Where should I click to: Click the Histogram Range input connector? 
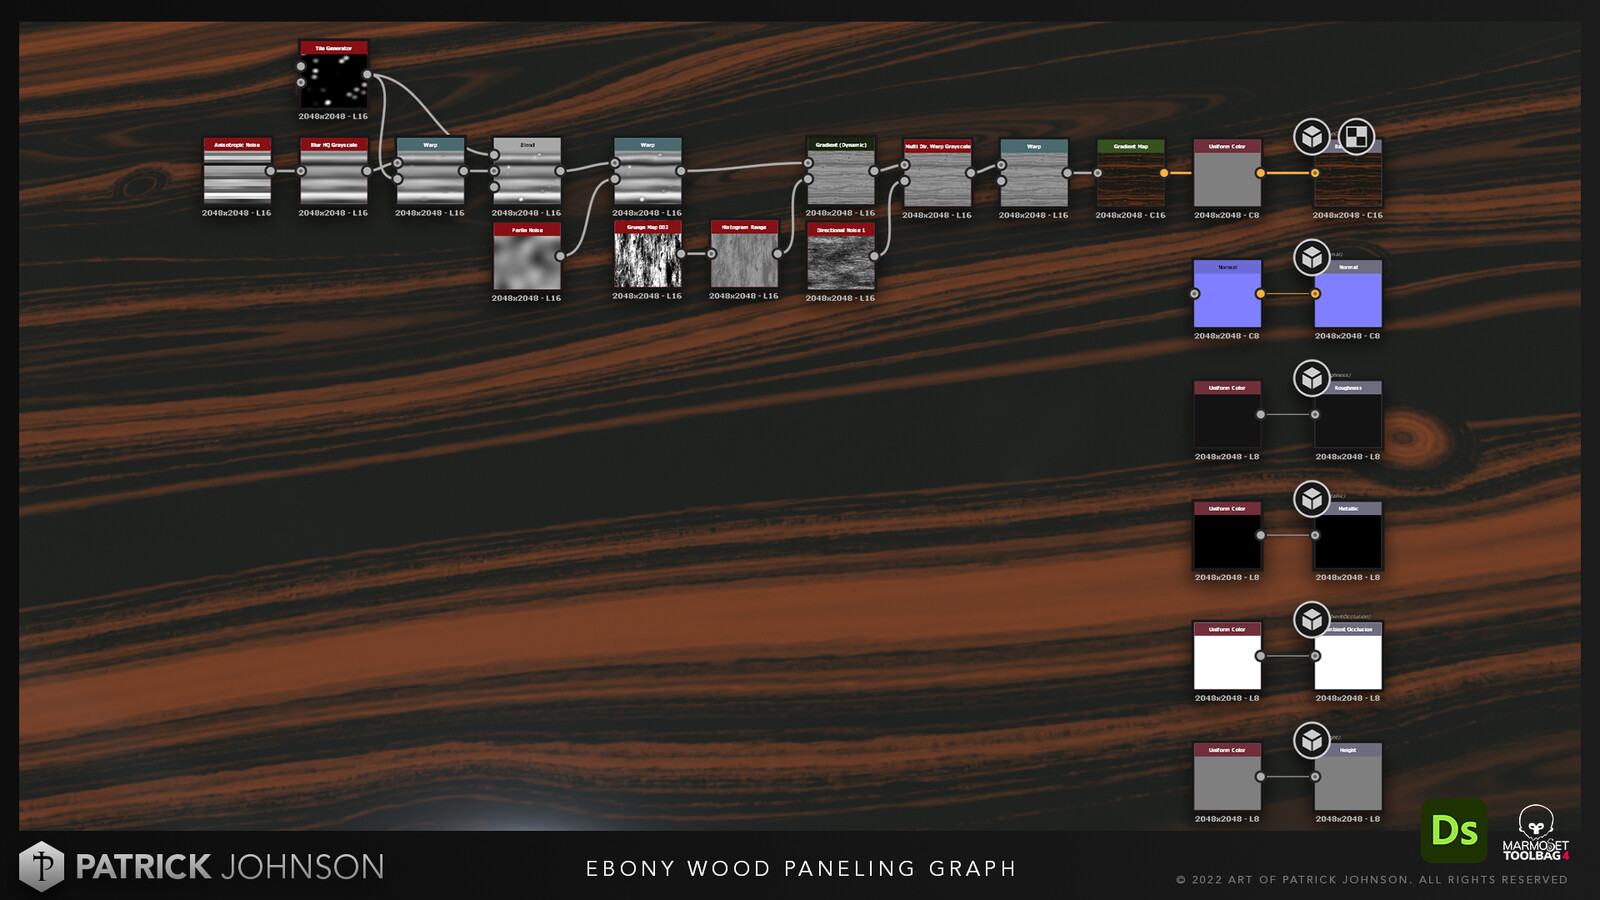(711, 254)
